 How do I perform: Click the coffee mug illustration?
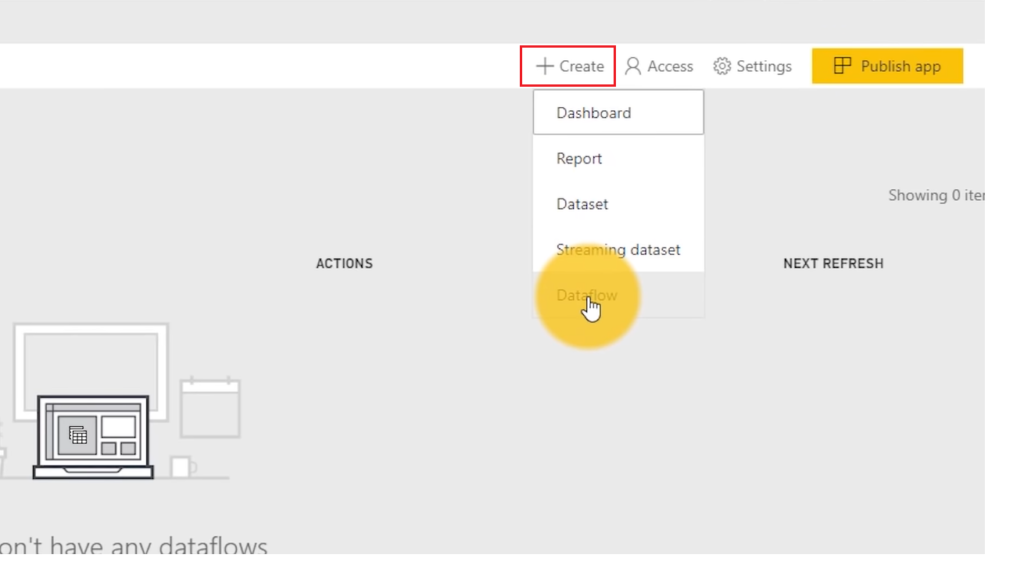tap(182, 466)
